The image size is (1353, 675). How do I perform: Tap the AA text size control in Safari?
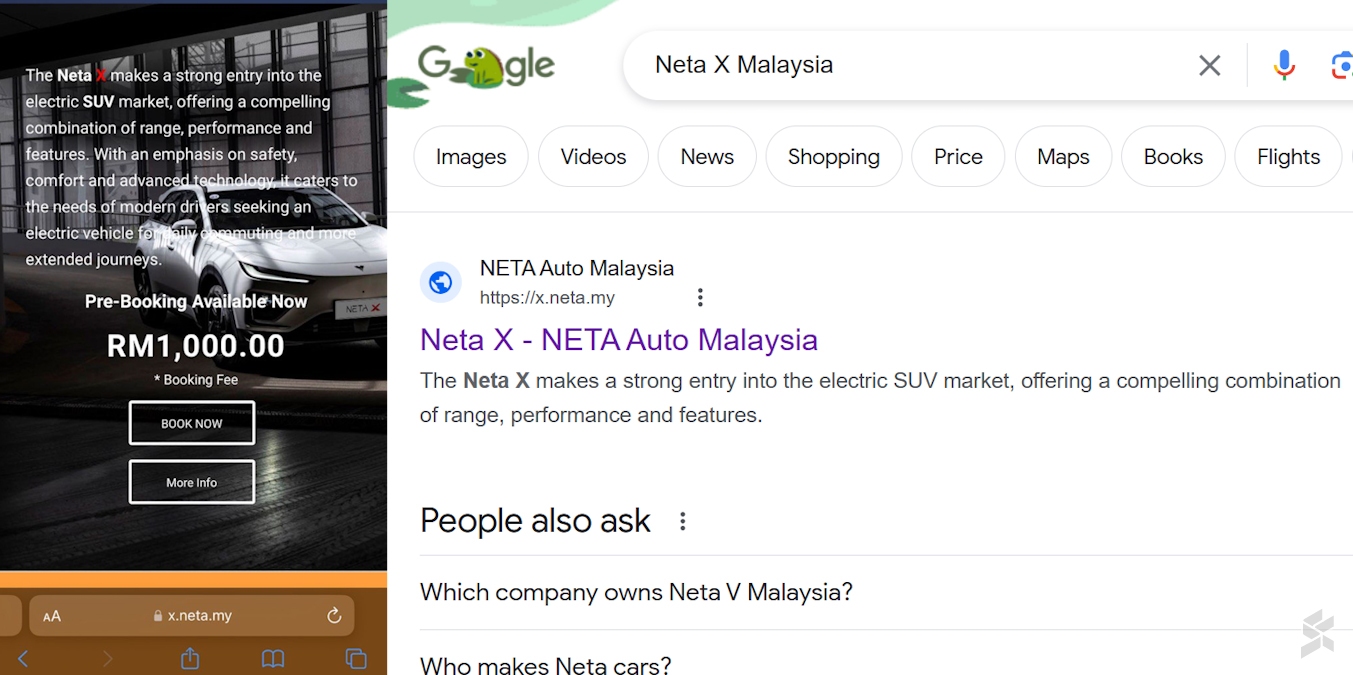[52, 615]
